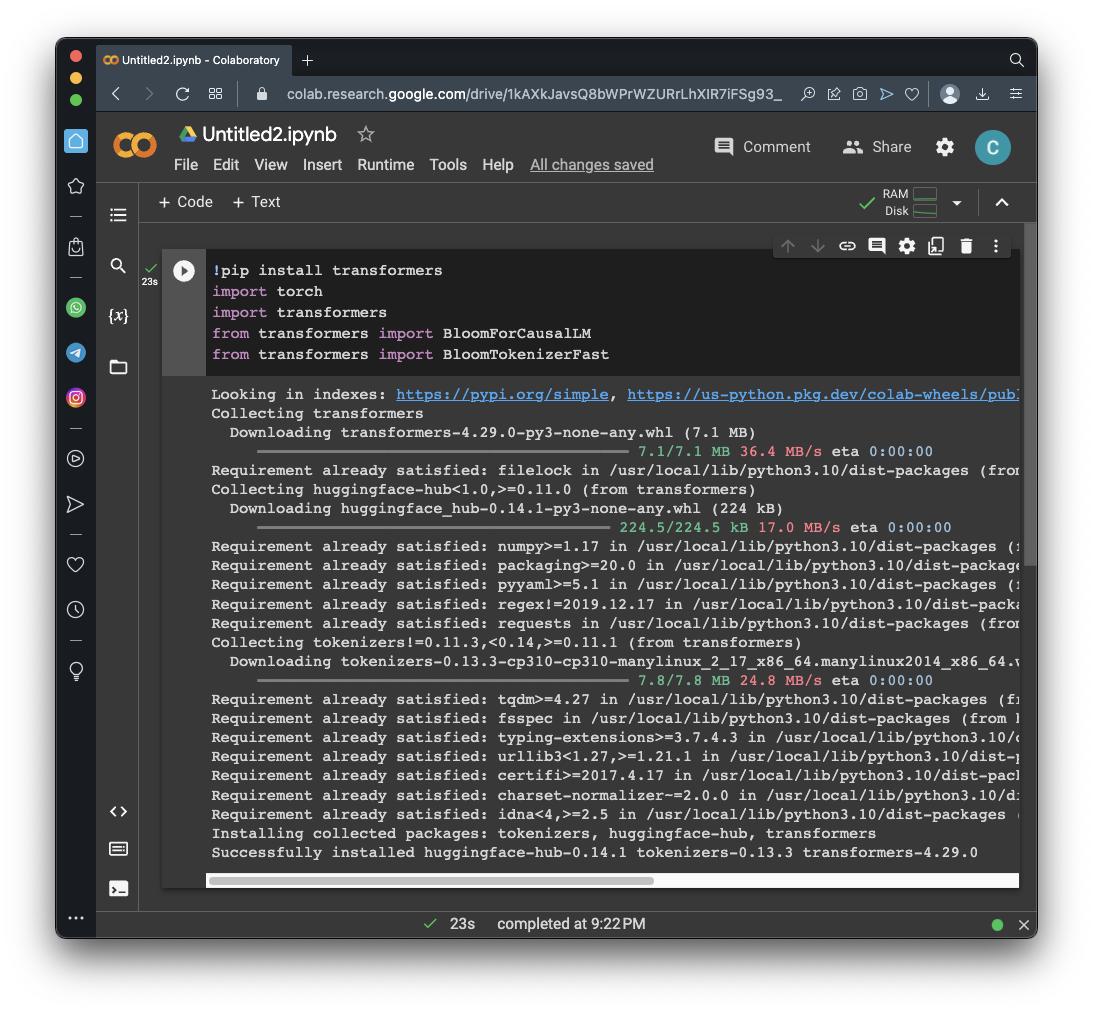The height and width of the screenshot is (1012, 1093).
Task: Open the Files folder panel
Action: [x=119, y=367]
